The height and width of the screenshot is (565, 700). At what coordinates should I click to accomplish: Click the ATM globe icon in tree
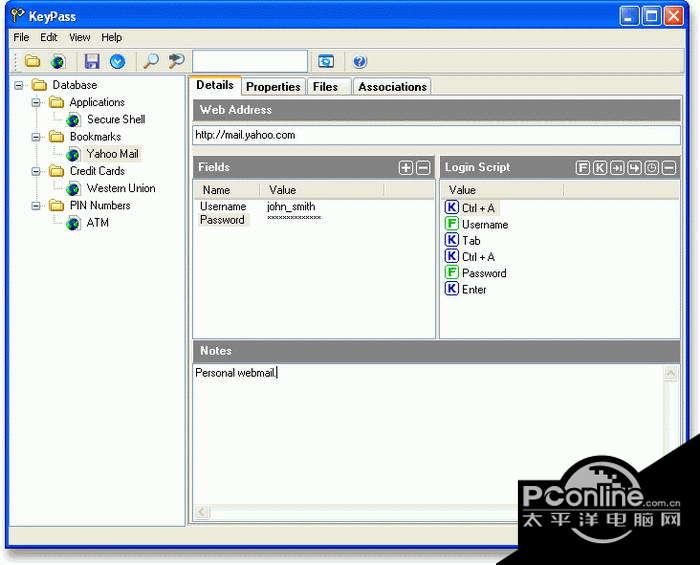click(73, 224)
